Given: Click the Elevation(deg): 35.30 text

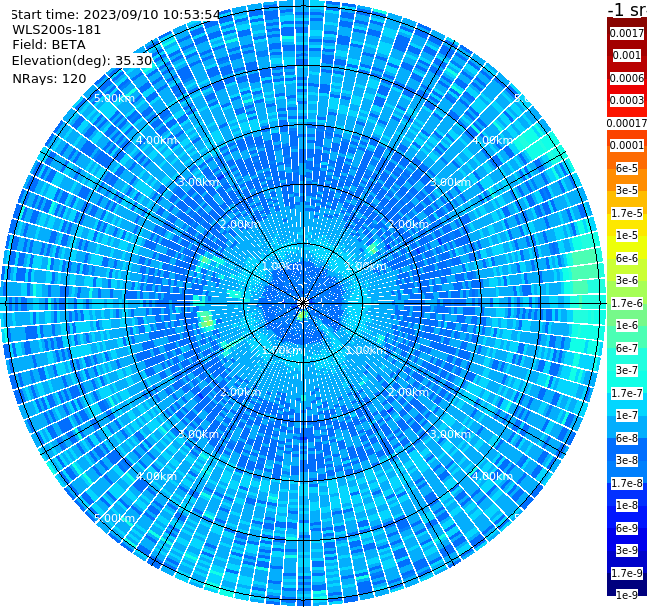Looking at the screenshot, I should point(82,61).
